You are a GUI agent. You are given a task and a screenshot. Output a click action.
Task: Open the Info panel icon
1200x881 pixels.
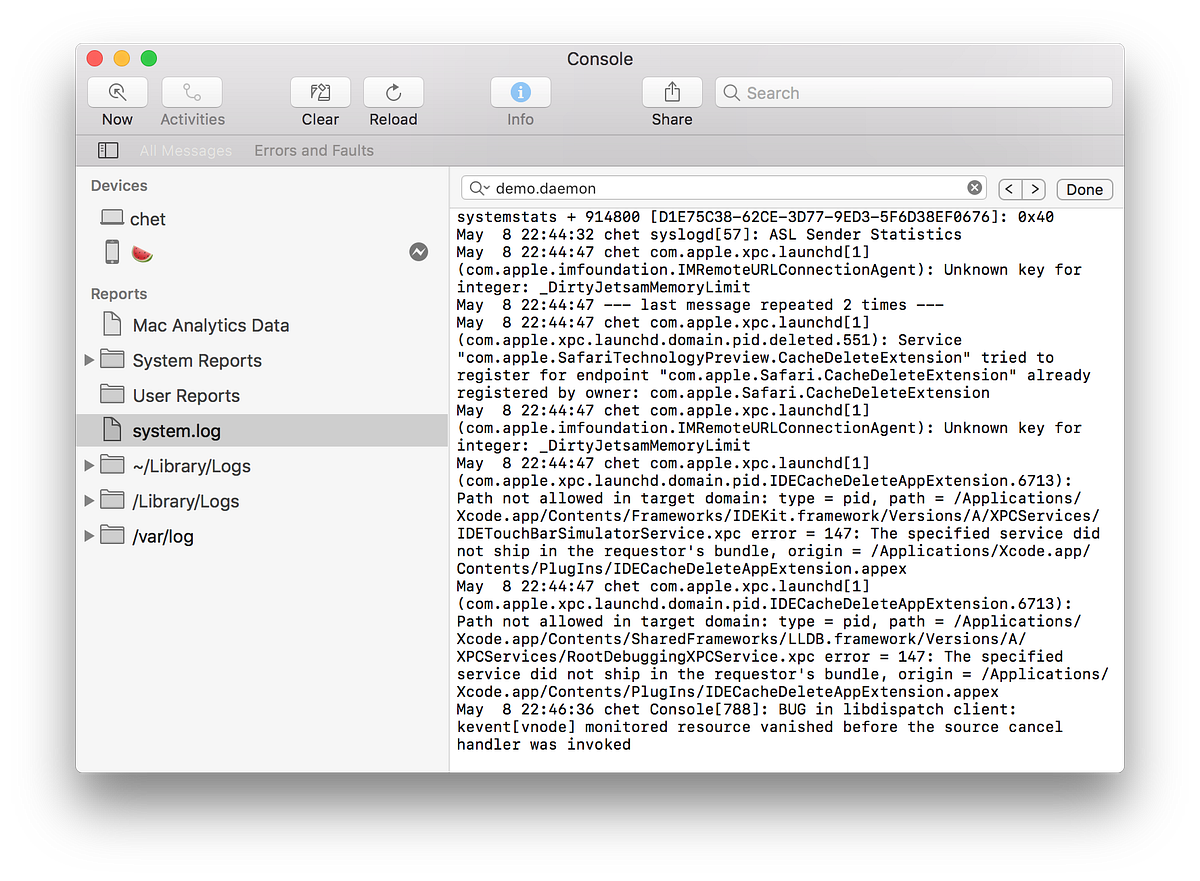[520, 91]
